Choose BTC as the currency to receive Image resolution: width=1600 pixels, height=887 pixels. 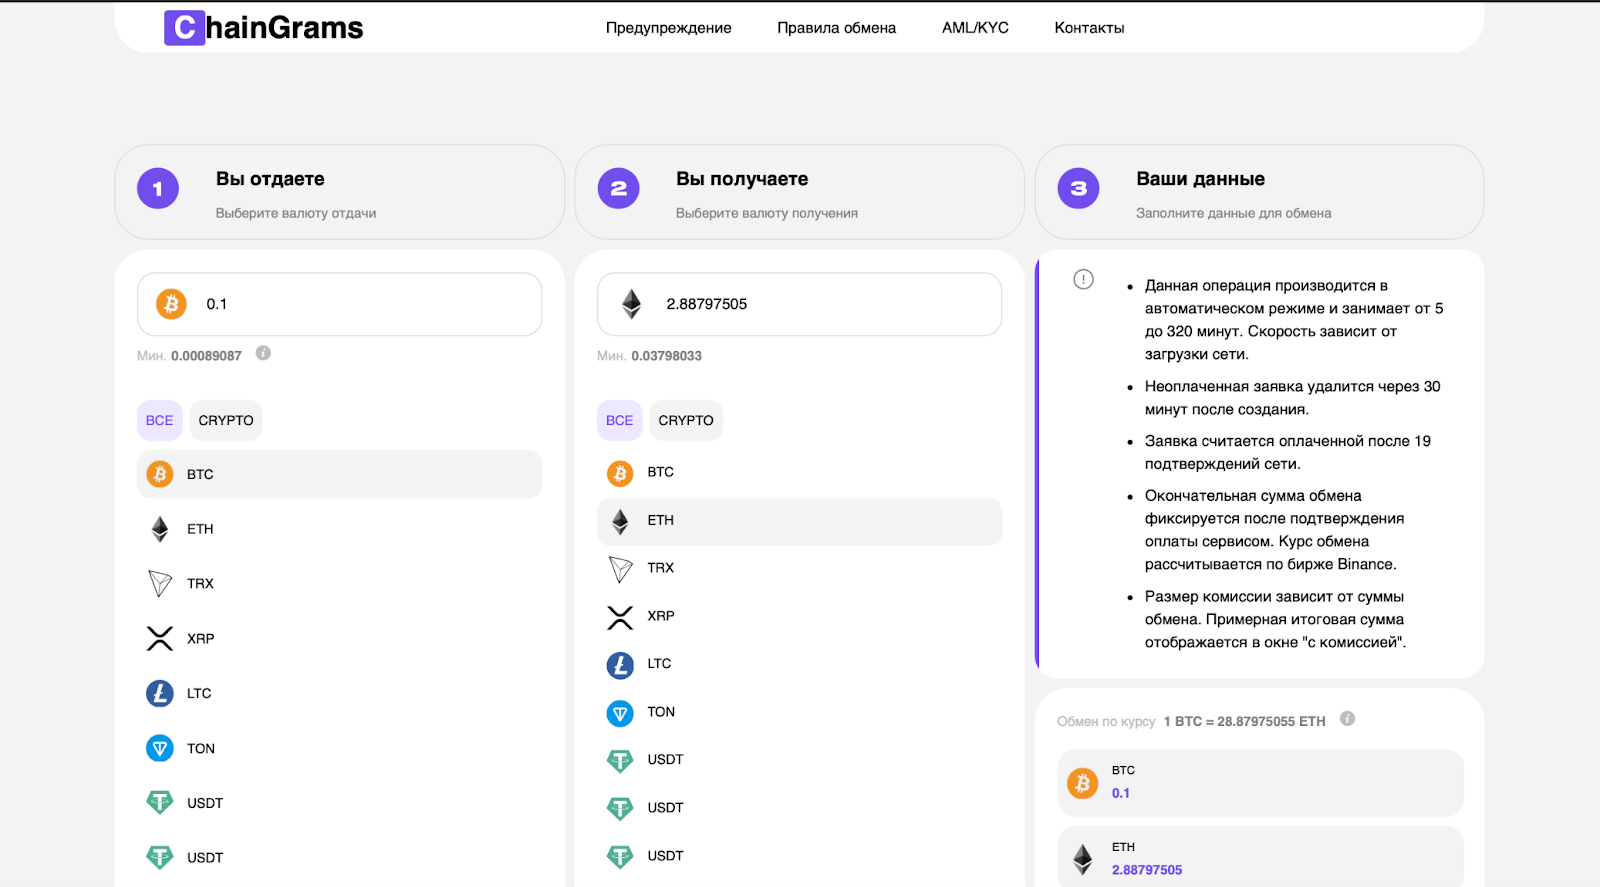click(x=660, y=472)
